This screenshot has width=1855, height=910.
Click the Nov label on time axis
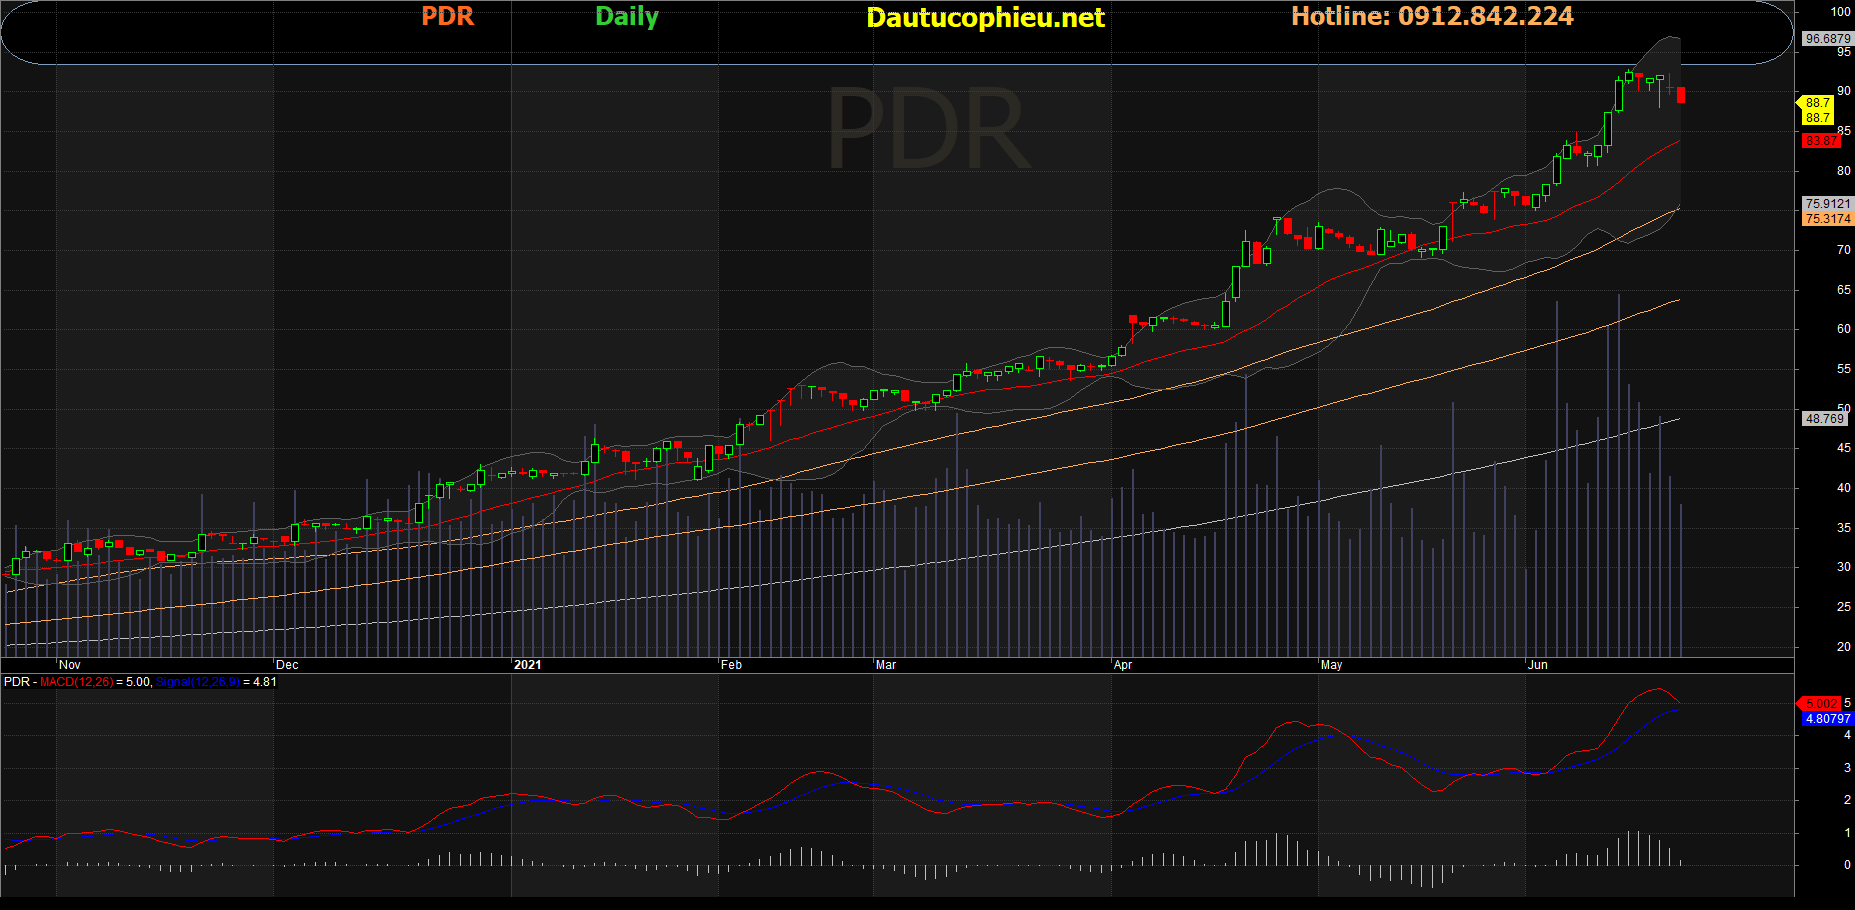[x=70, y=665]
